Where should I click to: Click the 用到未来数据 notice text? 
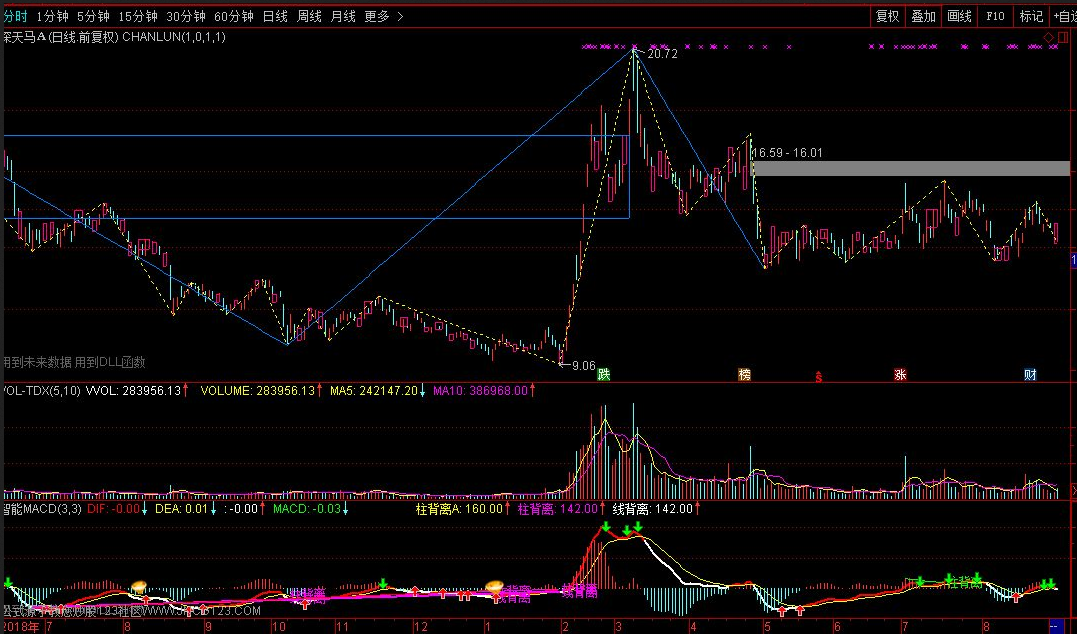pyautogui.click(x=36, y=362)
